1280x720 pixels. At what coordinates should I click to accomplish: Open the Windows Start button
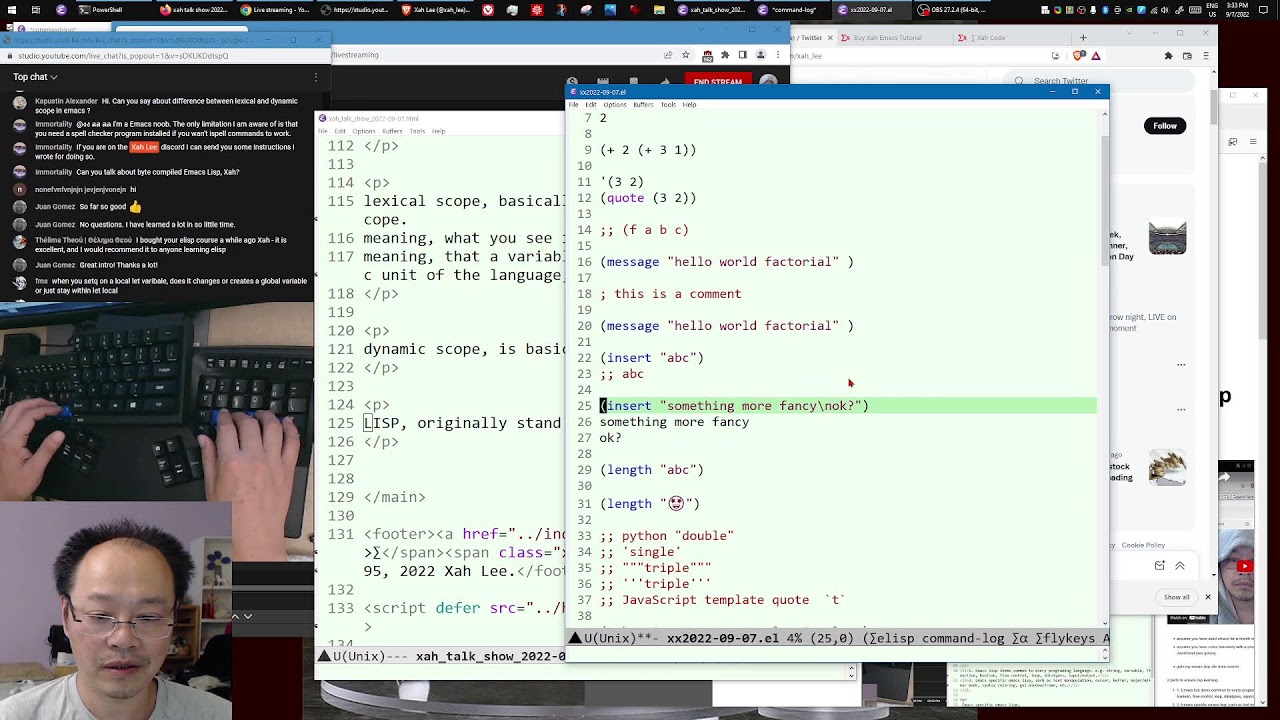[x=10, y=10]
